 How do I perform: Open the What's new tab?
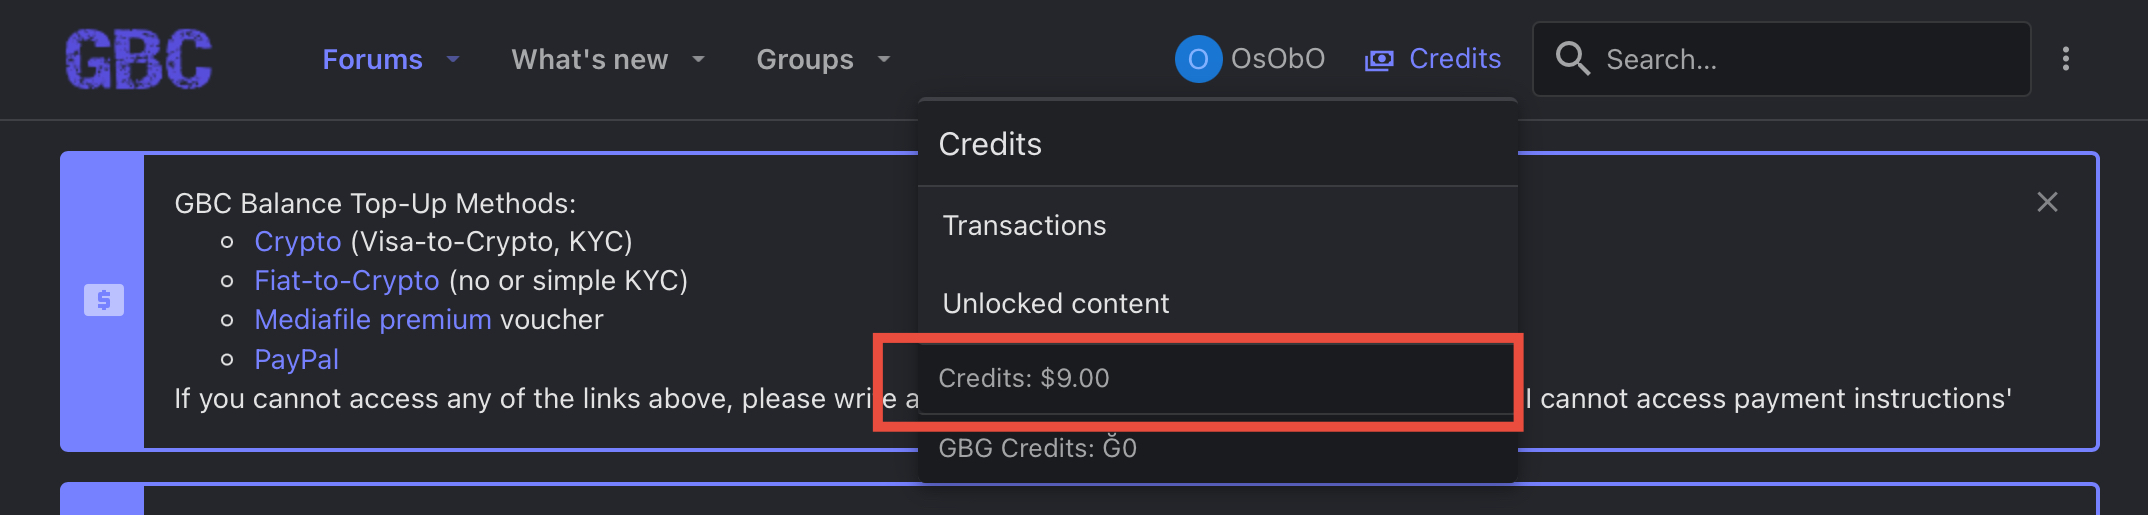click(x=589, y=59)
